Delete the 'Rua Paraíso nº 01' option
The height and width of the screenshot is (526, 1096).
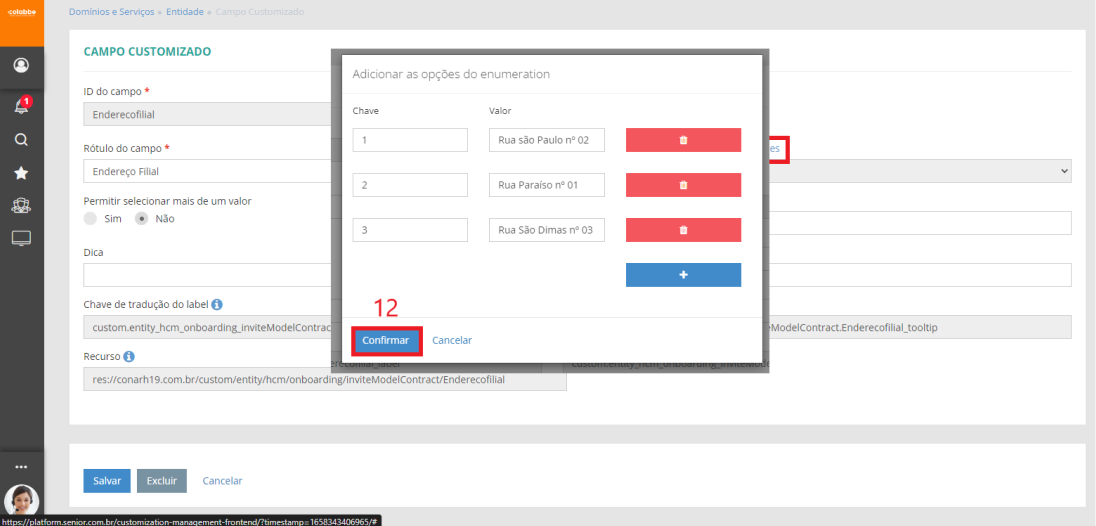[683, 185]
